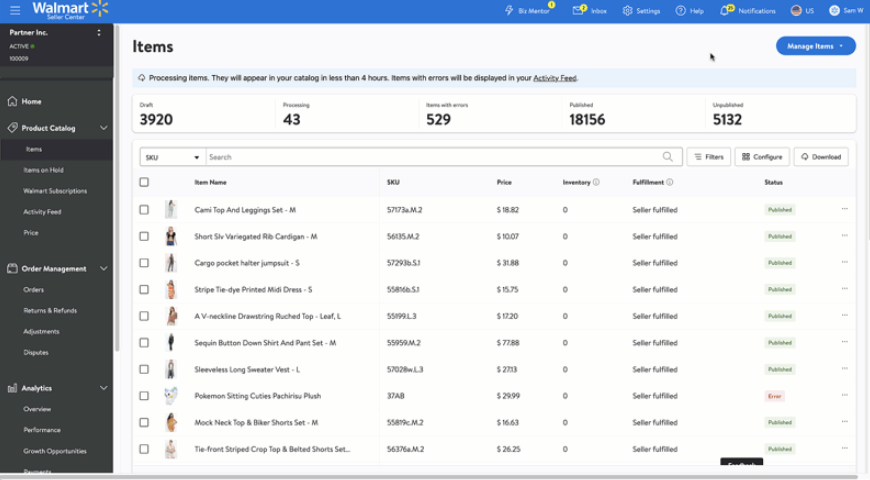Click the search magnifier icon
This screenshot has width=870, height=480.
(x=667, y=157)
